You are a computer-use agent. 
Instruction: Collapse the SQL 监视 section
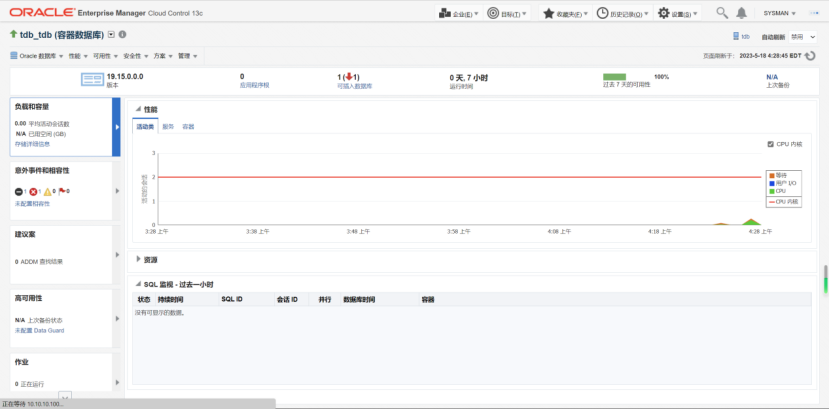[x=139, y=284]
